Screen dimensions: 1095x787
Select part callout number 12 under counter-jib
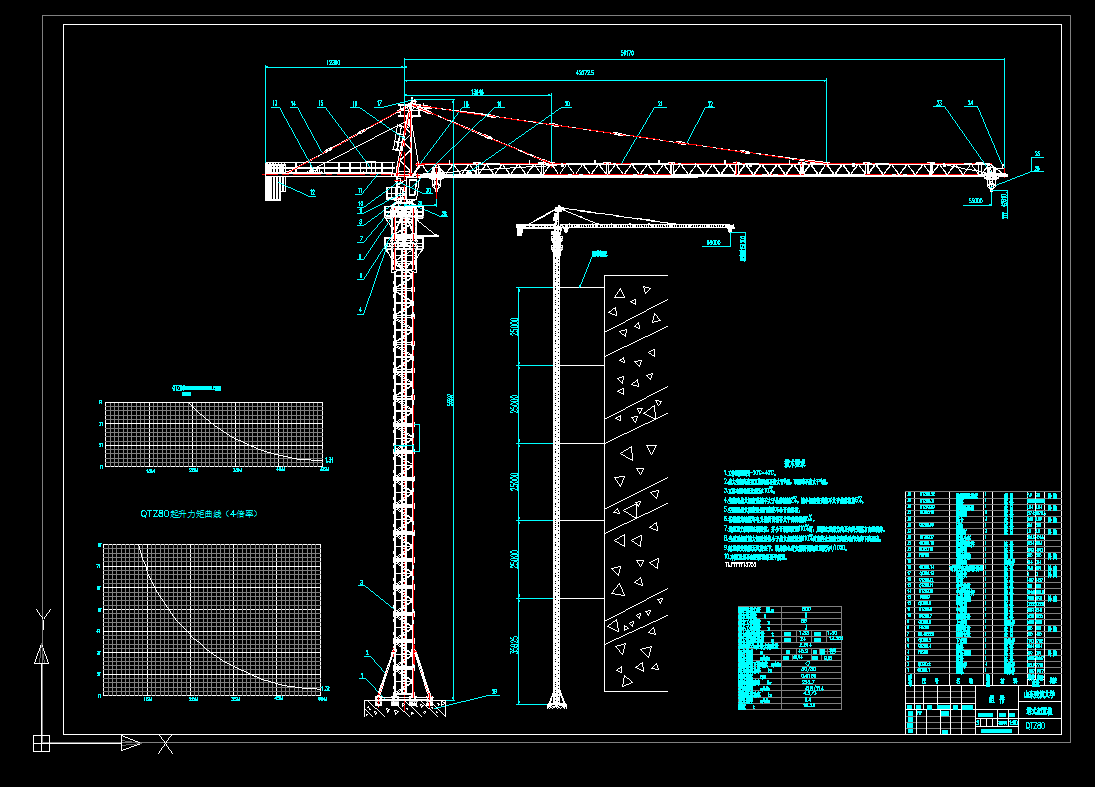pyautogui.click(x=312, y=192)
